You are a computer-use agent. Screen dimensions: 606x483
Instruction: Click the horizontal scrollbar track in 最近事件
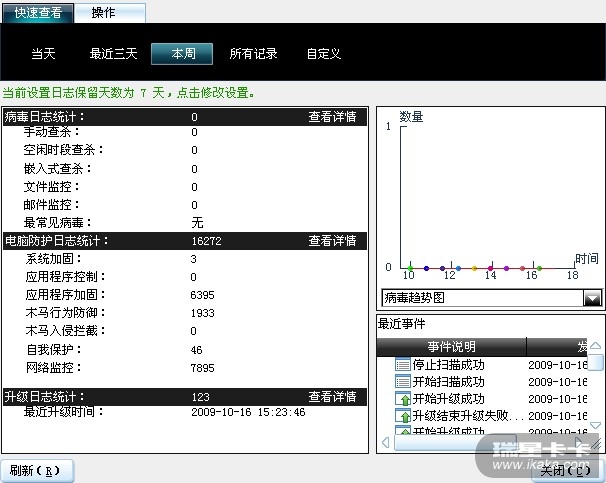(x=483, y=442)
